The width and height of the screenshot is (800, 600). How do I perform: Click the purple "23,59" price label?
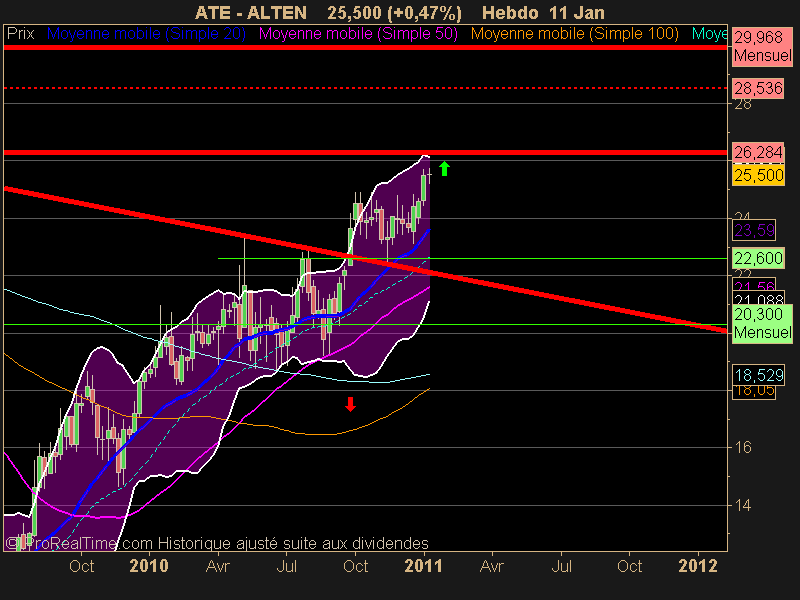[x=754, y=230]
